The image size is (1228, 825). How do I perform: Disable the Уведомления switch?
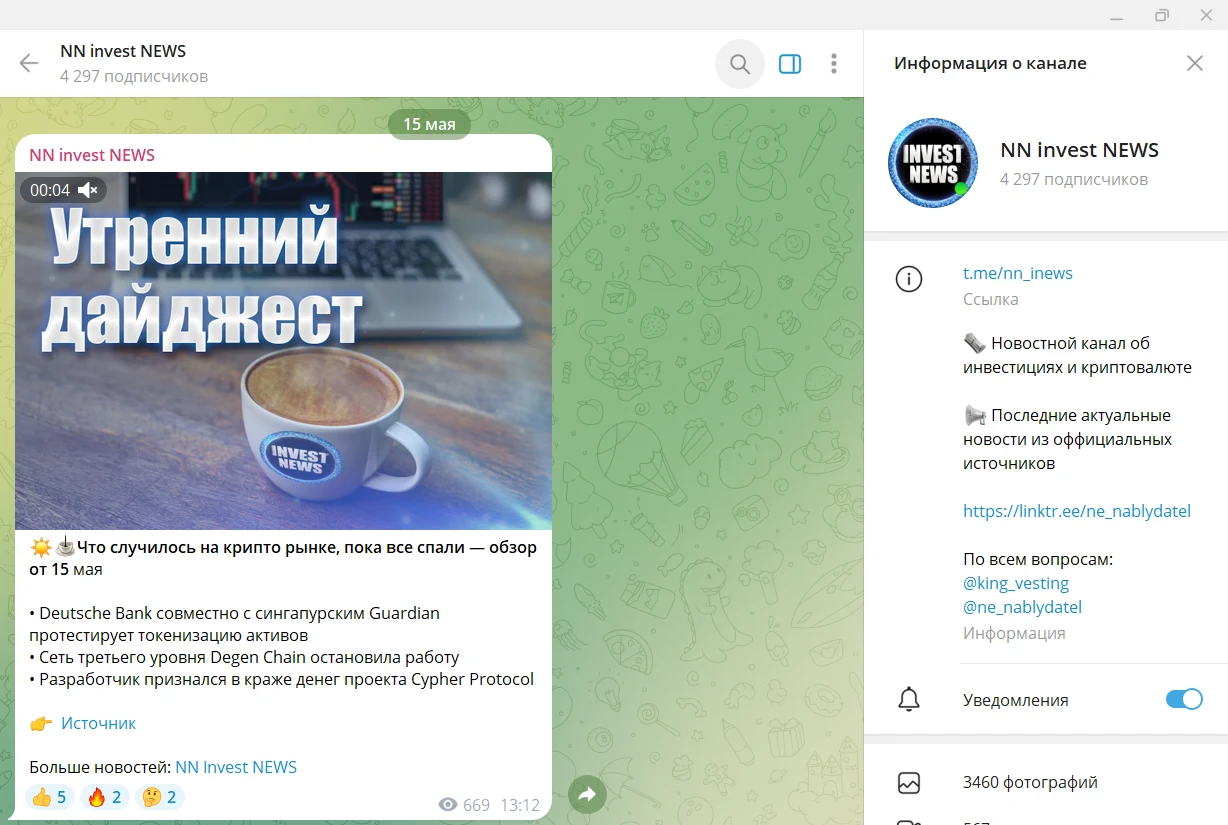[1184, 700]
